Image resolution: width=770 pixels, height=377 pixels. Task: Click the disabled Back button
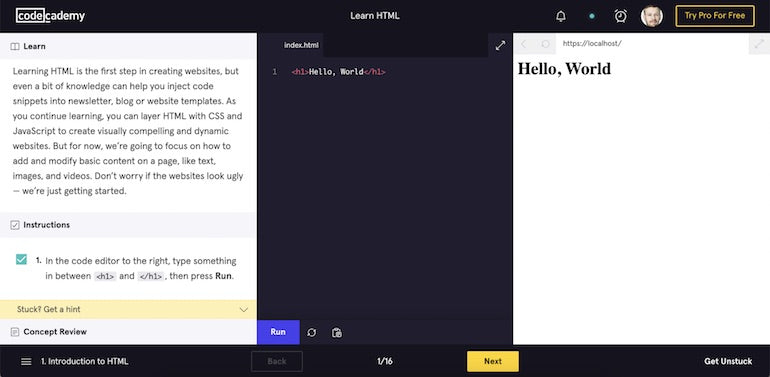[277, 361]
